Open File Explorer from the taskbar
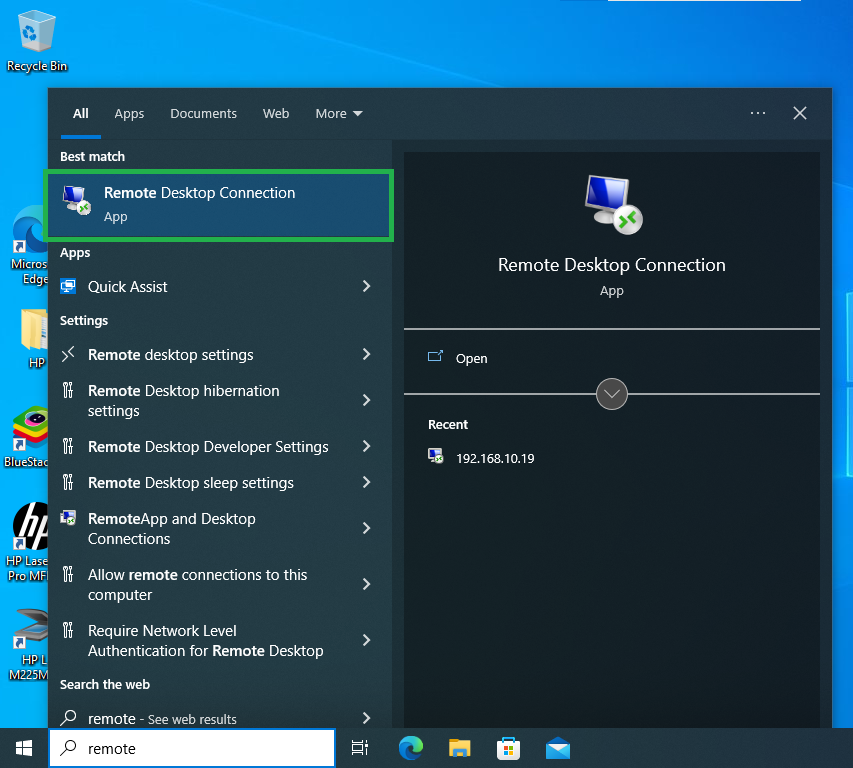 point(459,747)
